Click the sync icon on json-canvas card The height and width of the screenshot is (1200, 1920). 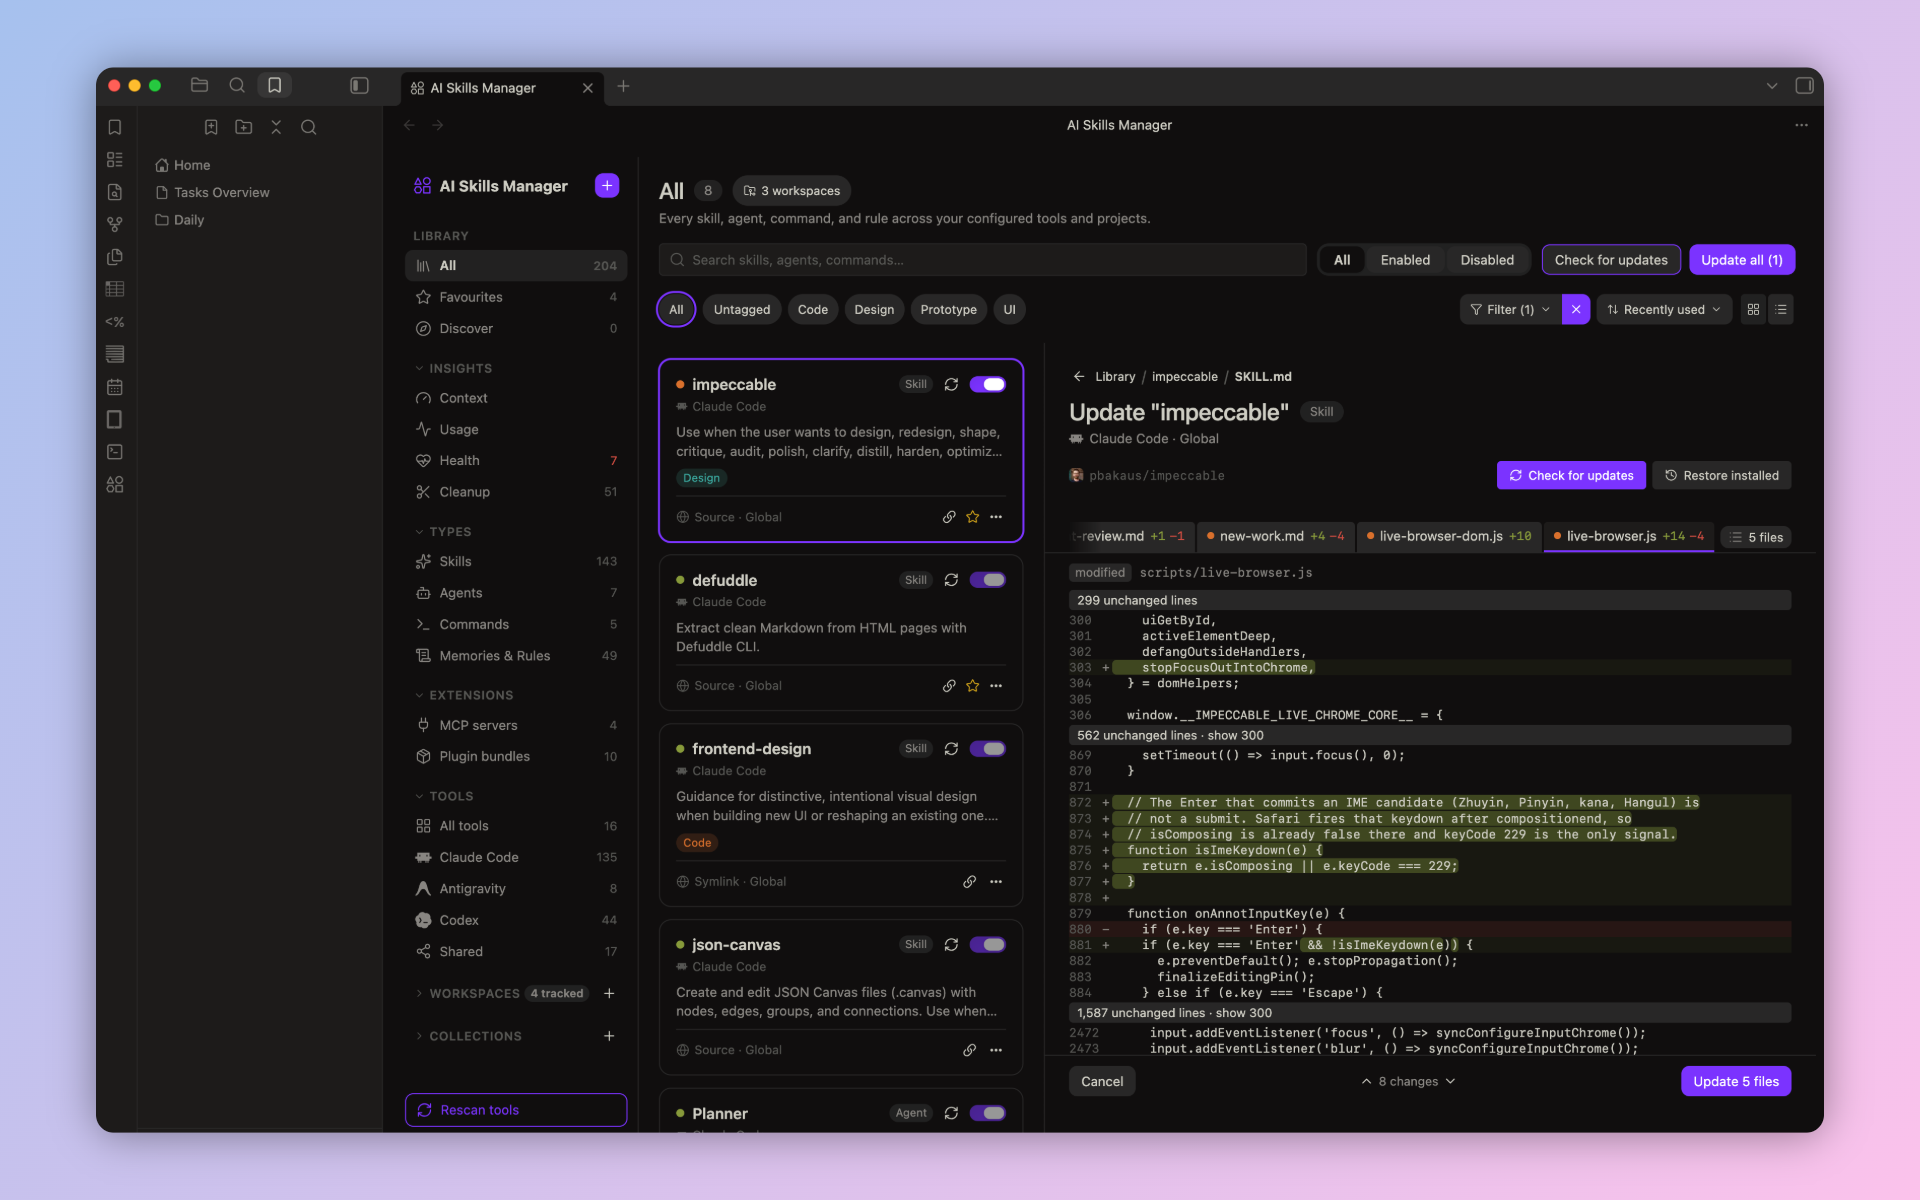[951, 945]
